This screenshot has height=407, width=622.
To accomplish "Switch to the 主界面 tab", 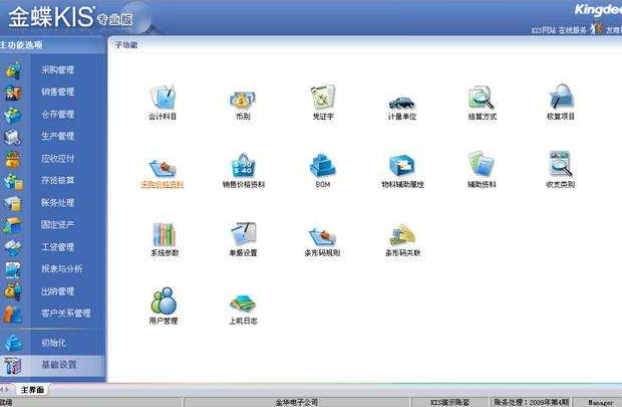I will 32,390.
